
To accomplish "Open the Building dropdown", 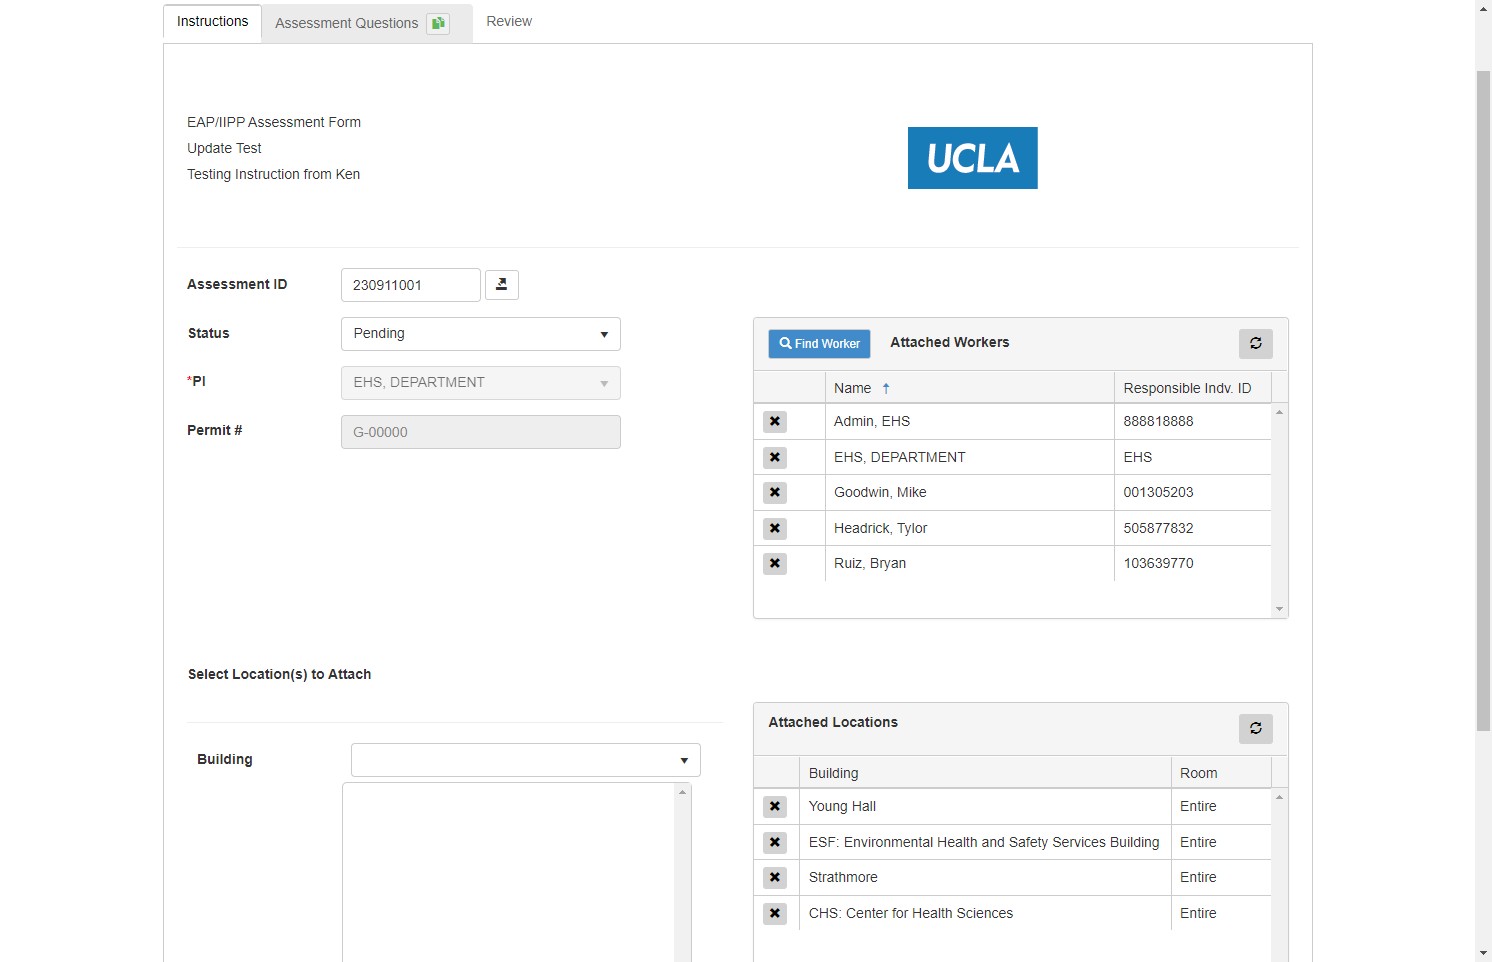I will [526, 760].
